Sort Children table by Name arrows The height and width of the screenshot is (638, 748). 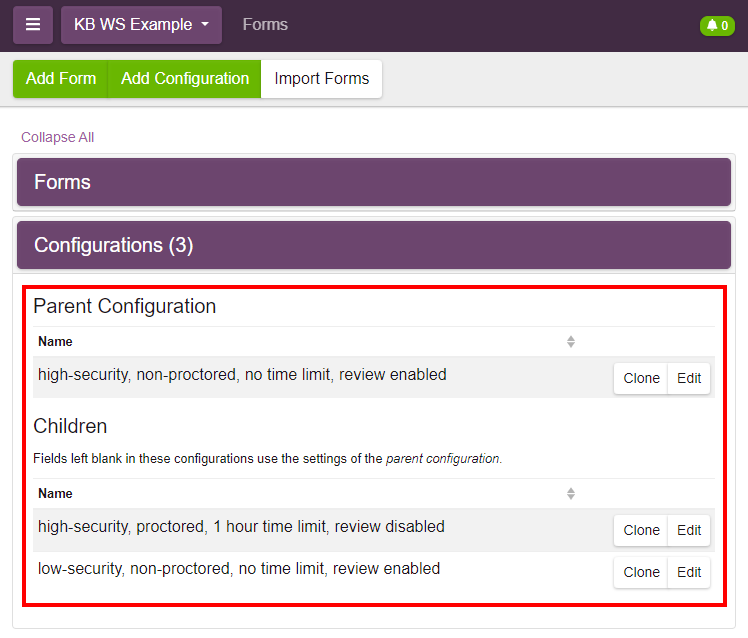571,493
